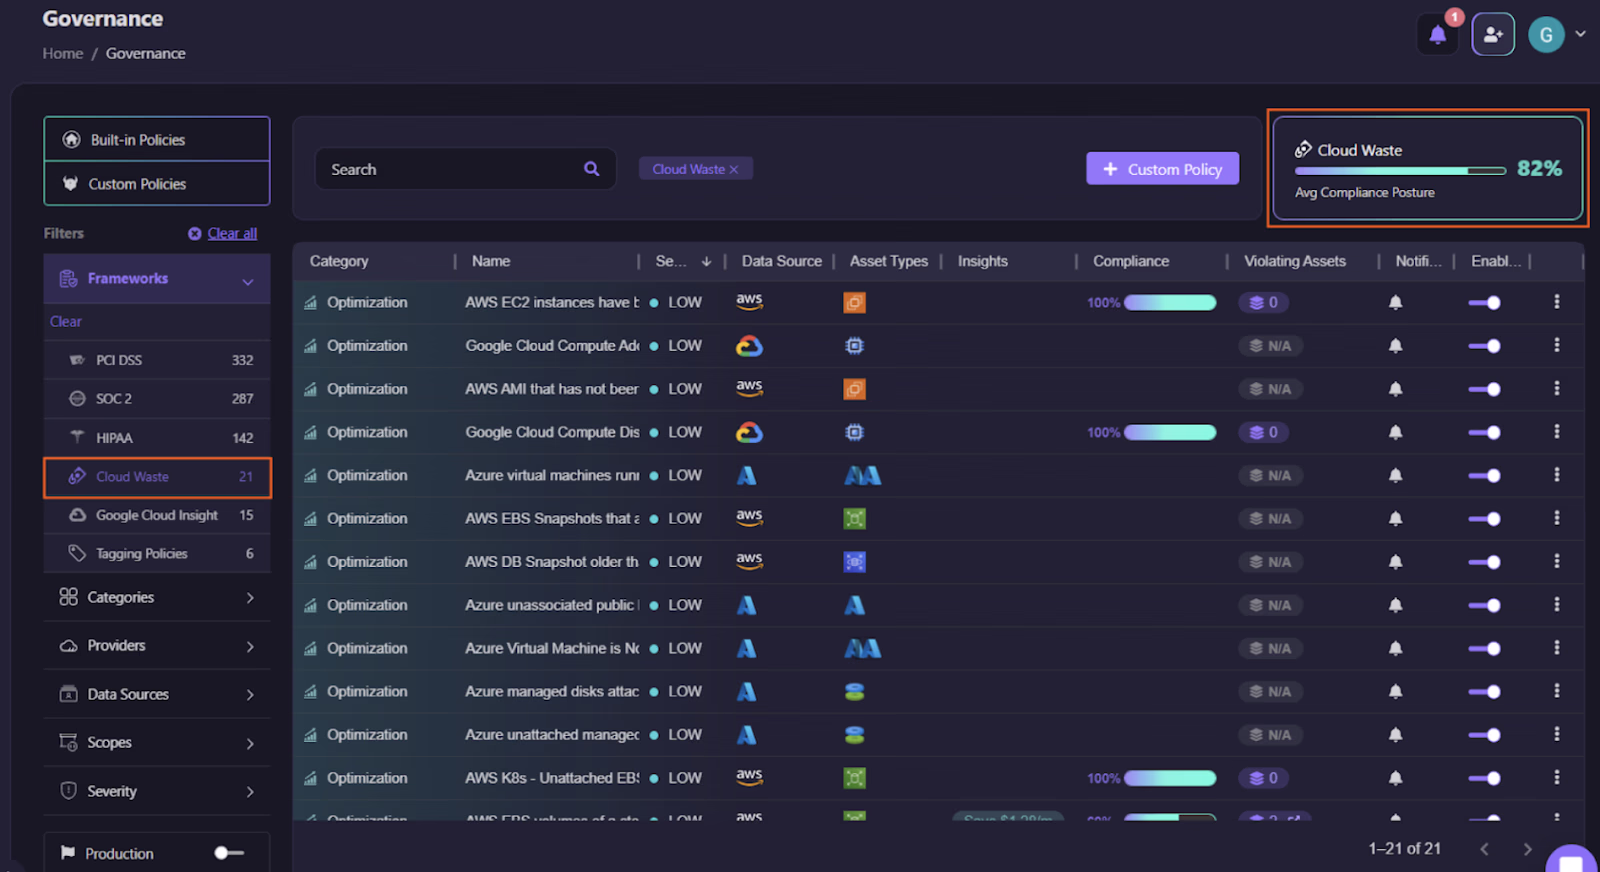Image resolution: width=1600 pixels, height=872 pixels.
Task: Select the PCI DSS framework filter
Action: pyautogui.click(x=157, y=360)
